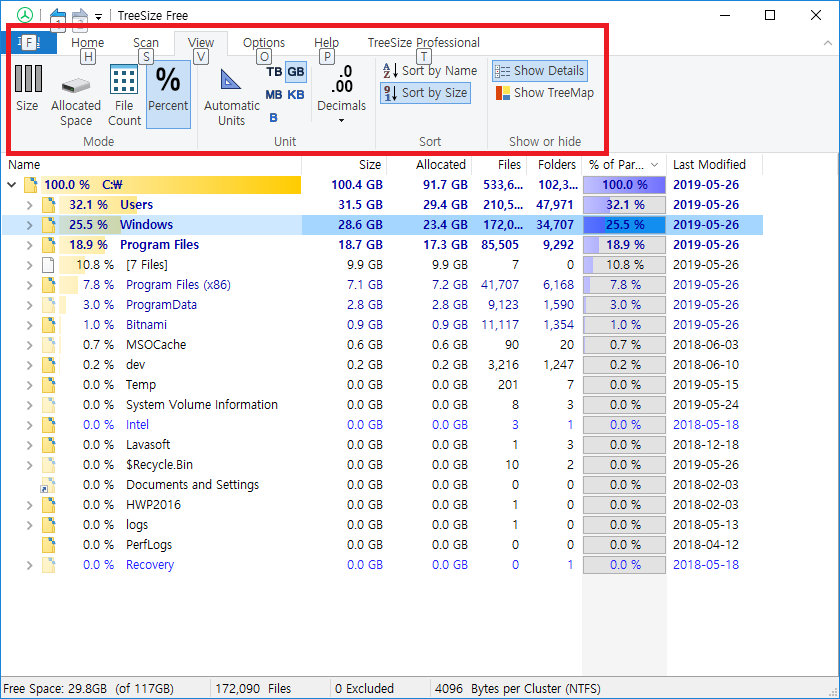
Task: Expand the ProgramData folder
Action: tap(29, 305)
